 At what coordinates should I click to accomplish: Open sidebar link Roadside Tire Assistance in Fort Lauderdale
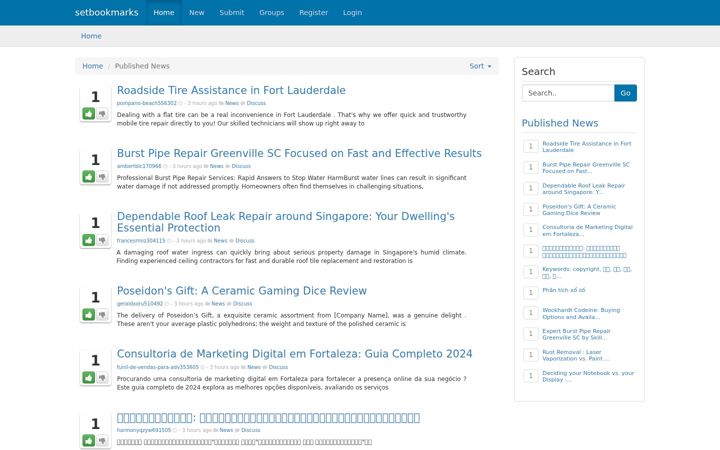pyautogui.click(x=586, y=146)
